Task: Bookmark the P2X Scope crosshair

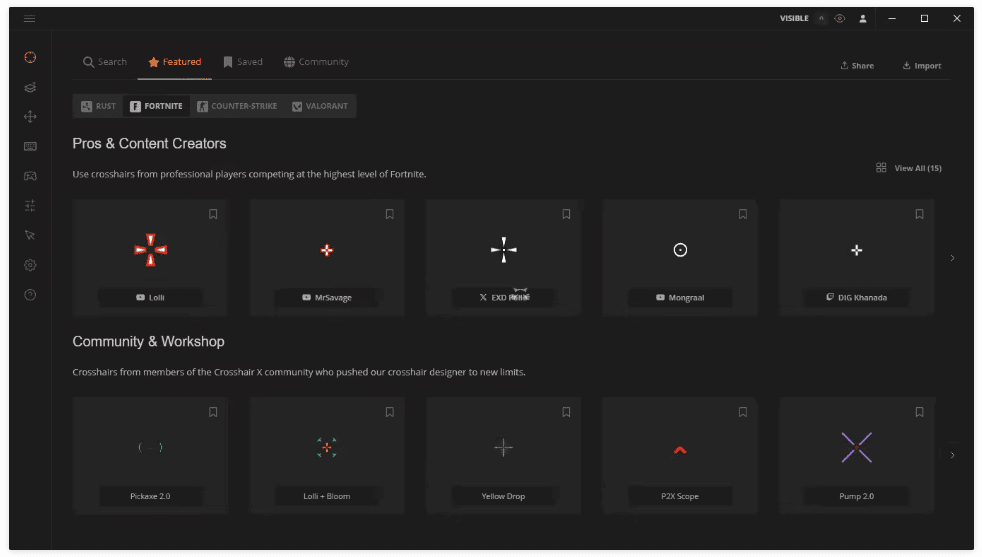Action: coord(743,412)
